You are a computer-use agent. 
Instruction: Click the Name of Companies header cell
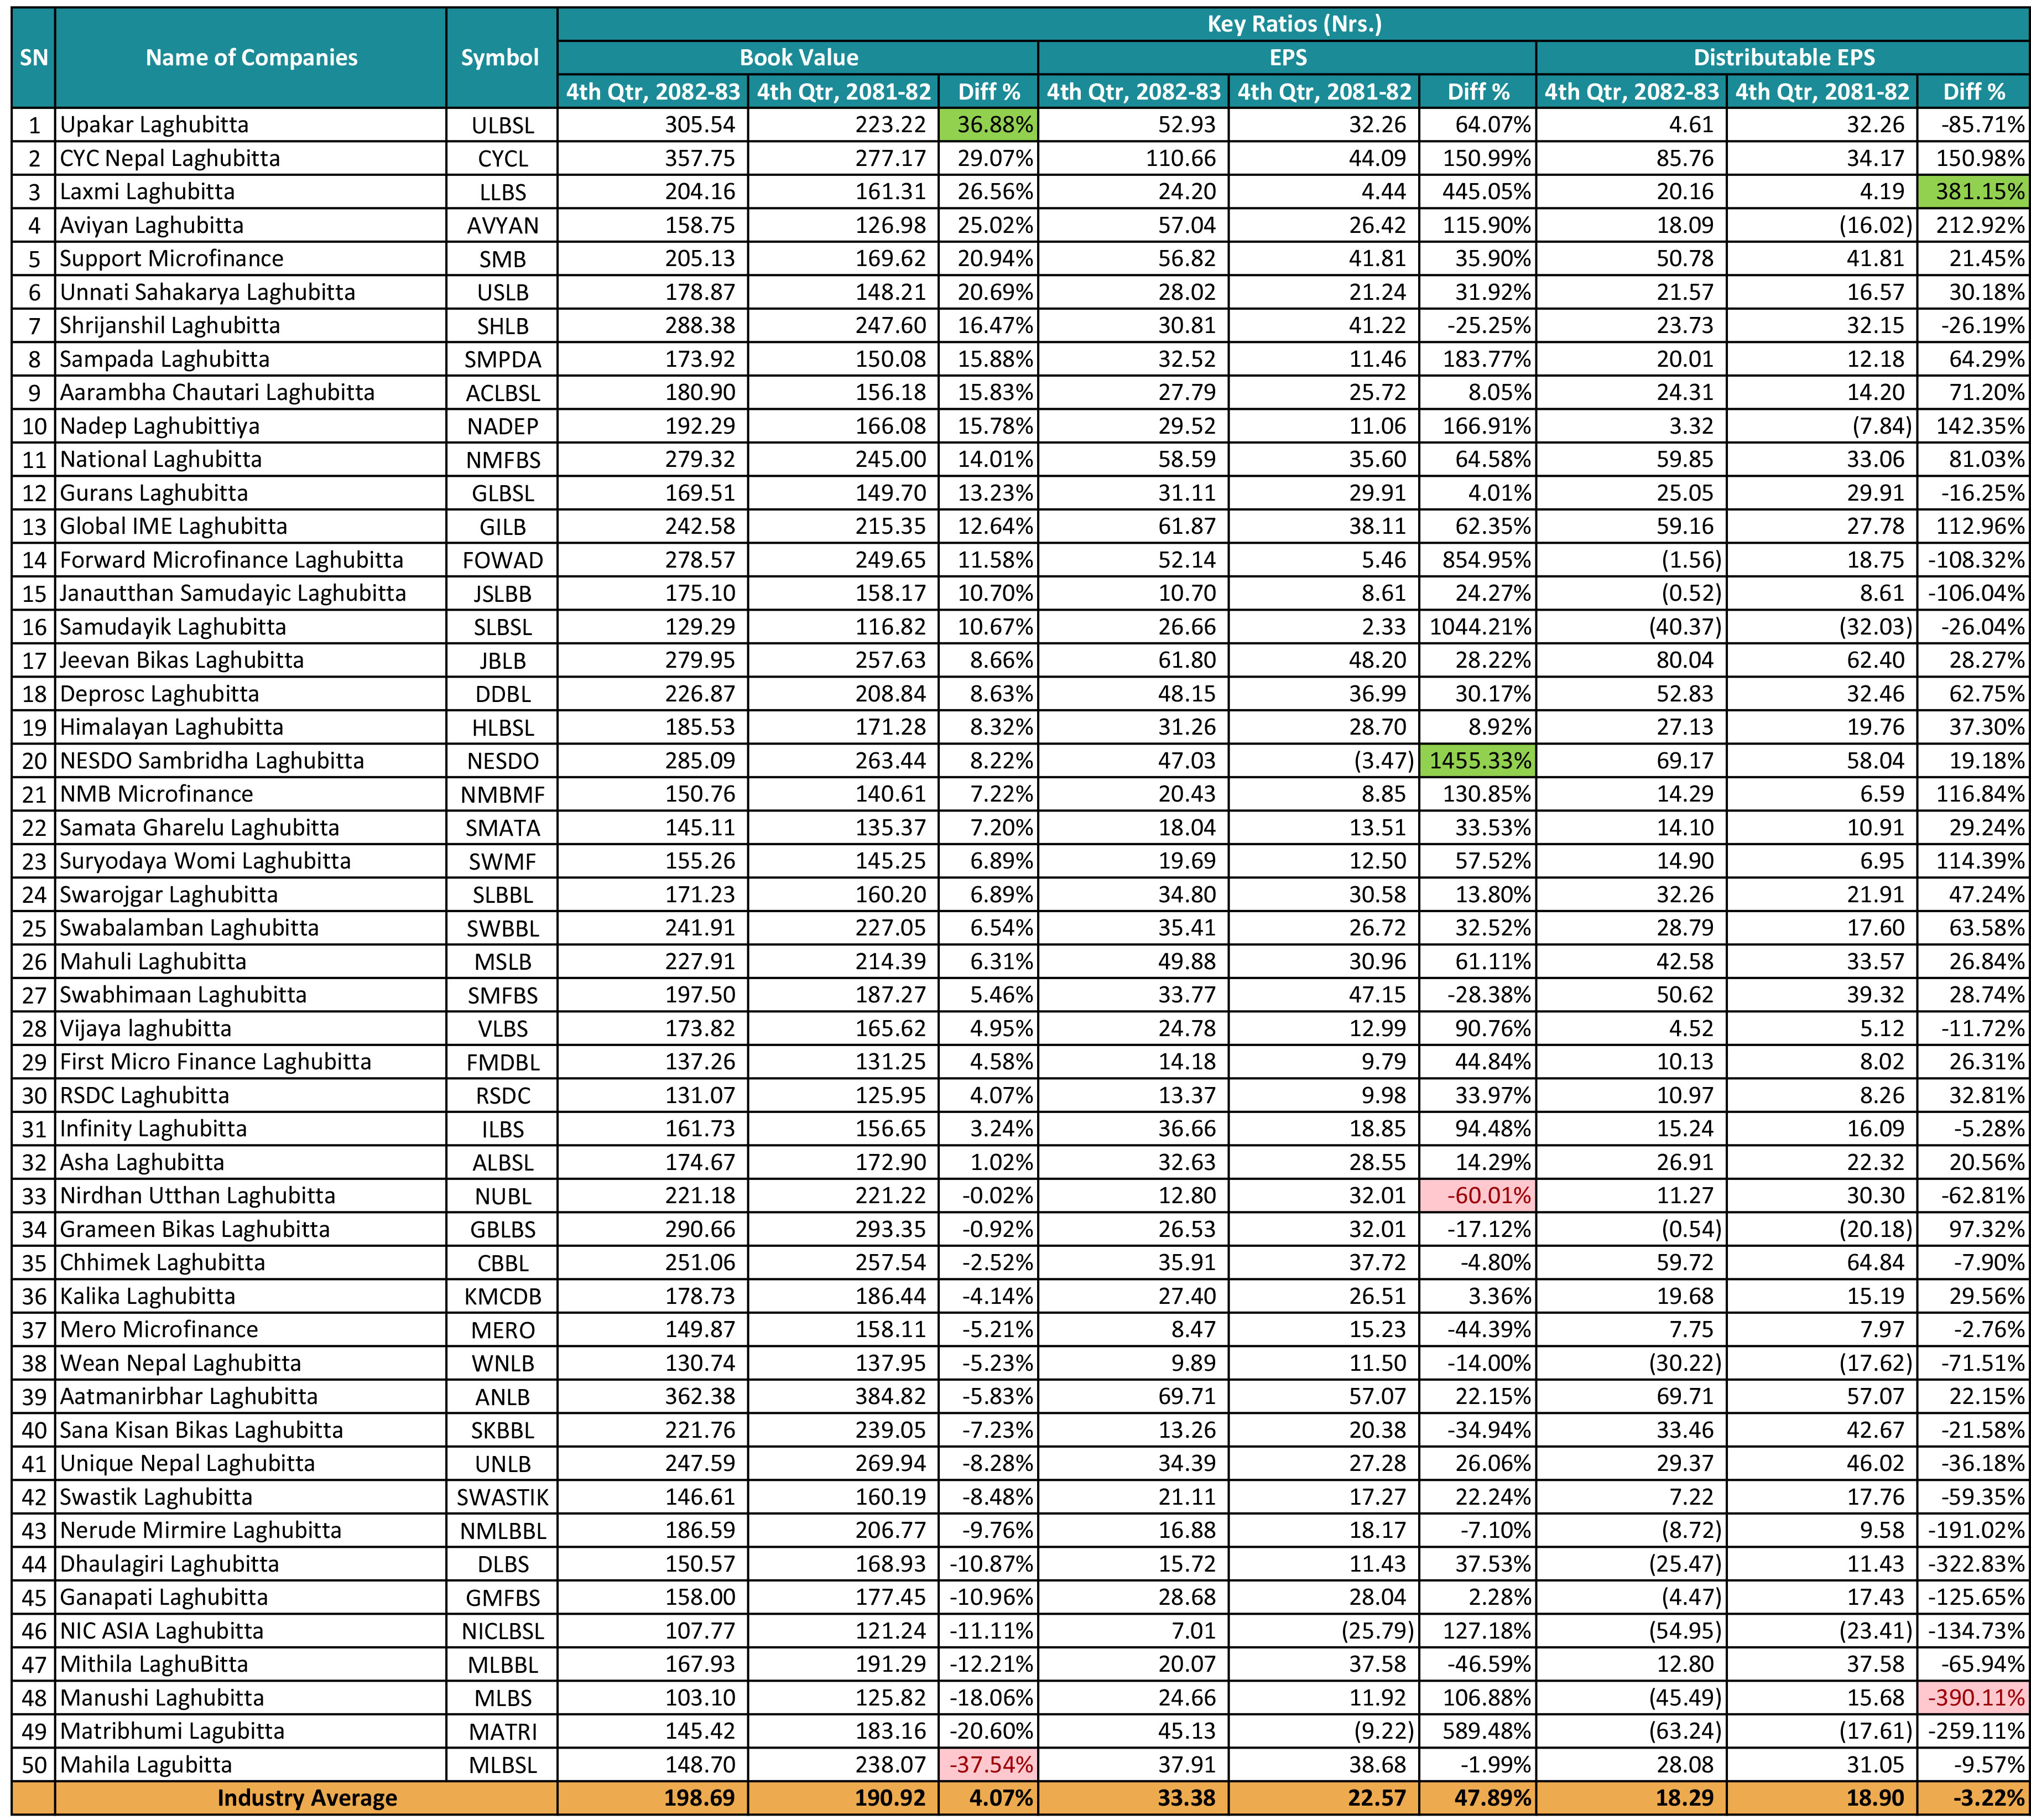[x=251, y=58]
